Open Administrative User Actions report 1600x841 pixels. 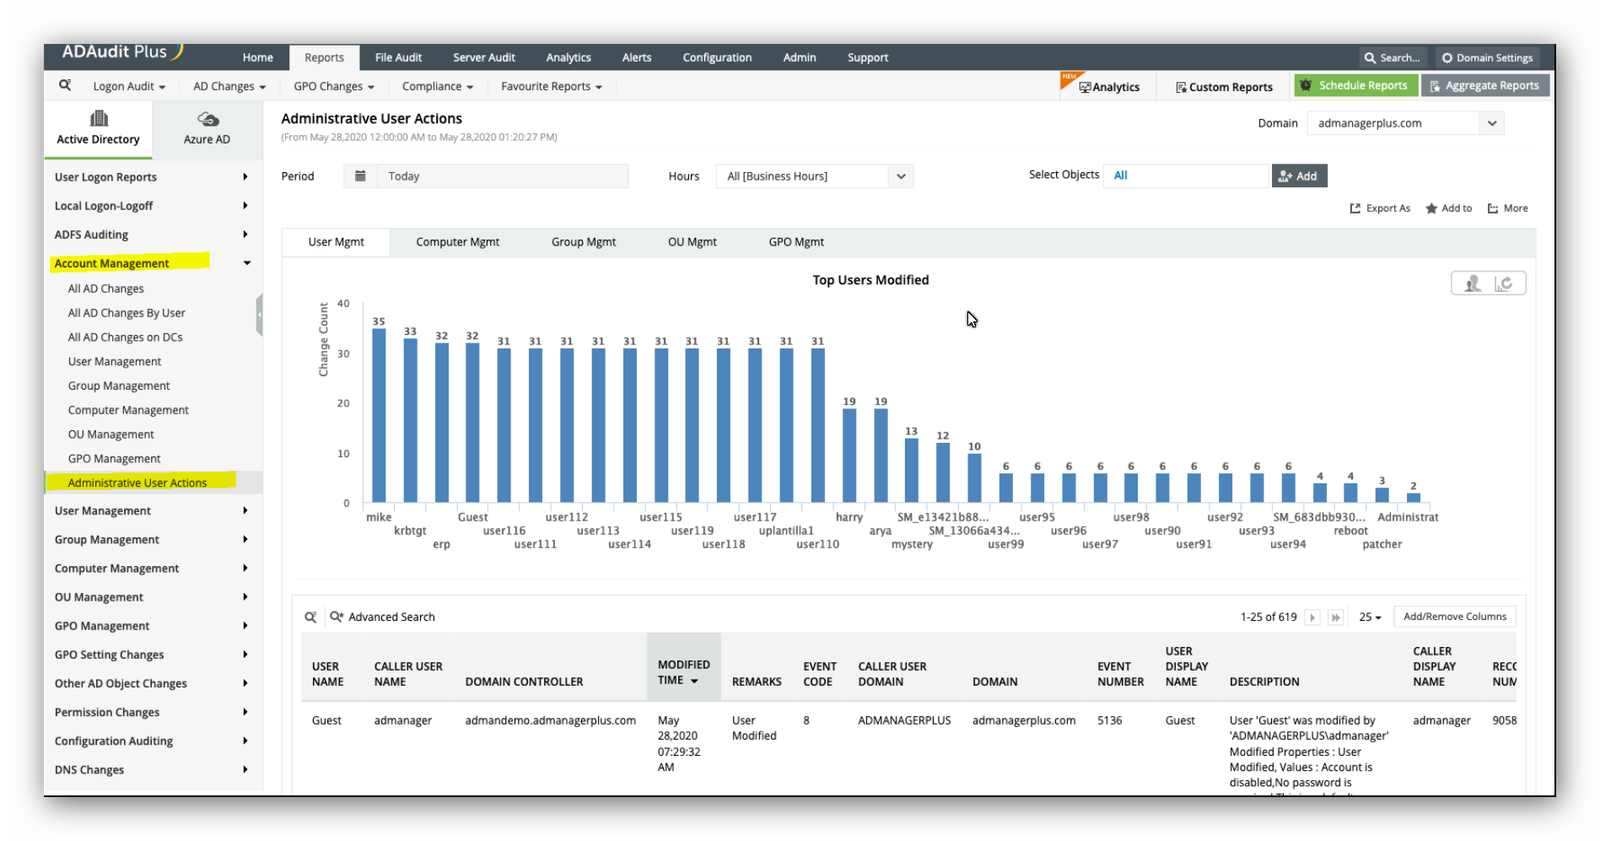(137, 483)
